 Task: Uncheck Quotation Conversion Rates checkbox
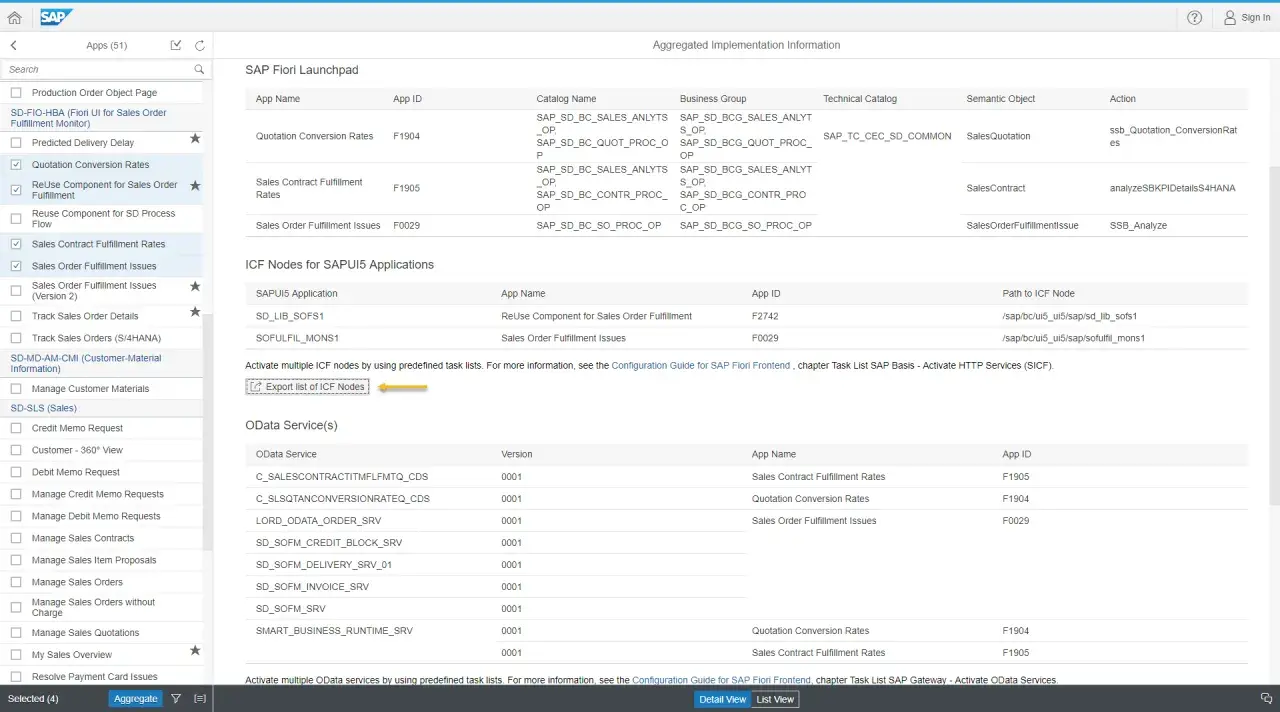16,165
